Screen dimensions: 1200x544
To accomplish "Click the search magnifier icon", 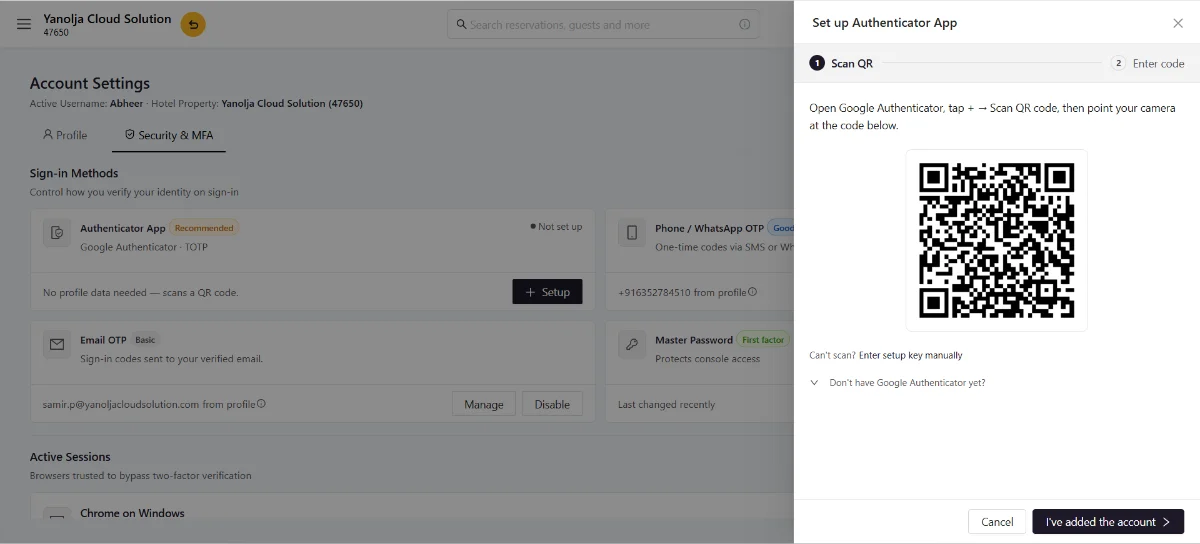I will point(460,24).
